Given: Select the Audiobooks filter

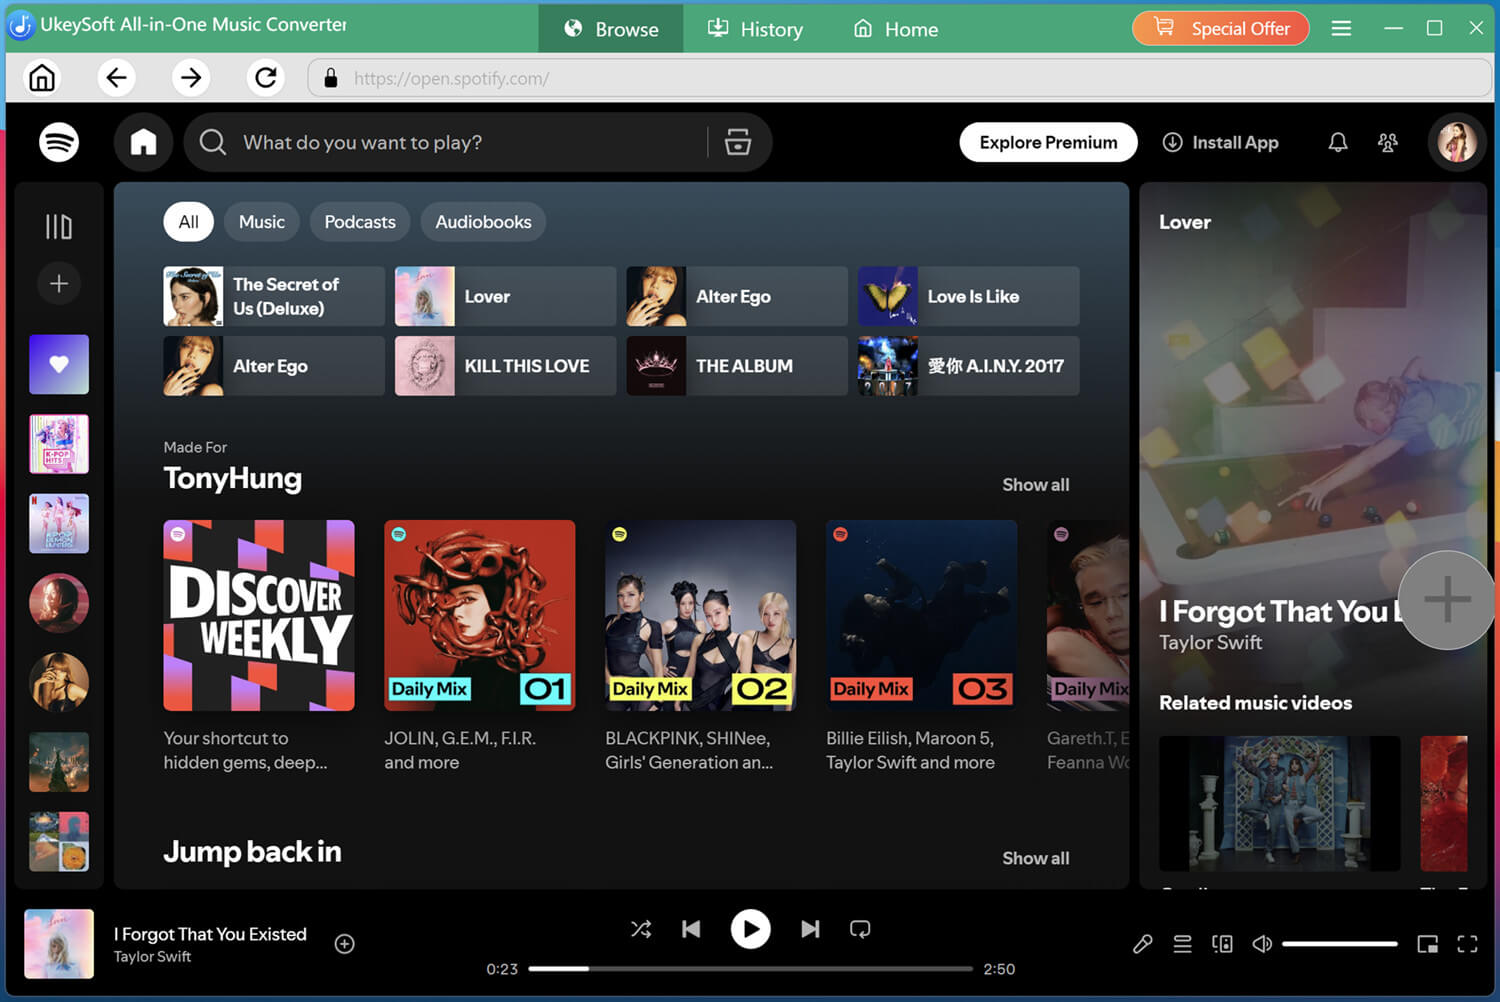Looking at the screenshot, I should 483,221.
